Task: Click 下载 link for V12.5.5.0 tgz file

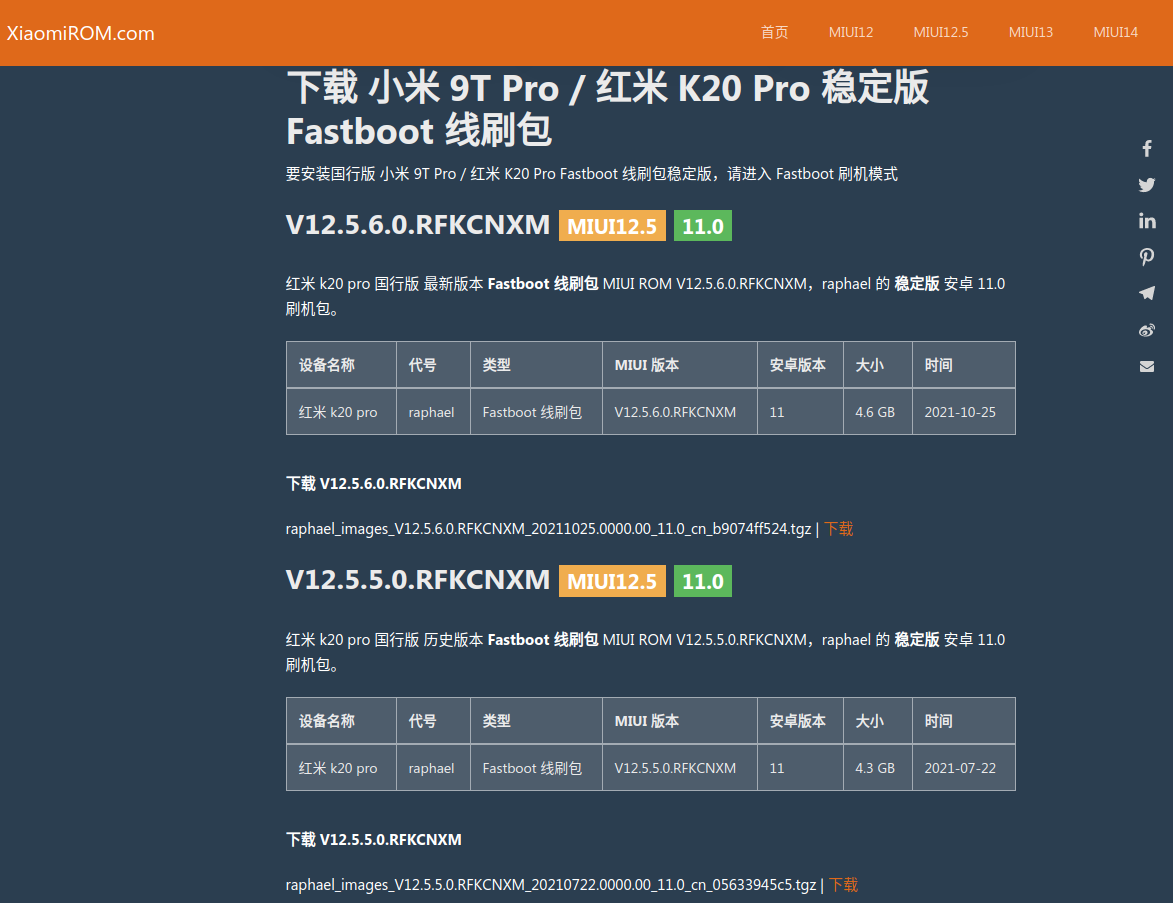Action: pyautogui.click(x=843, y=885)
